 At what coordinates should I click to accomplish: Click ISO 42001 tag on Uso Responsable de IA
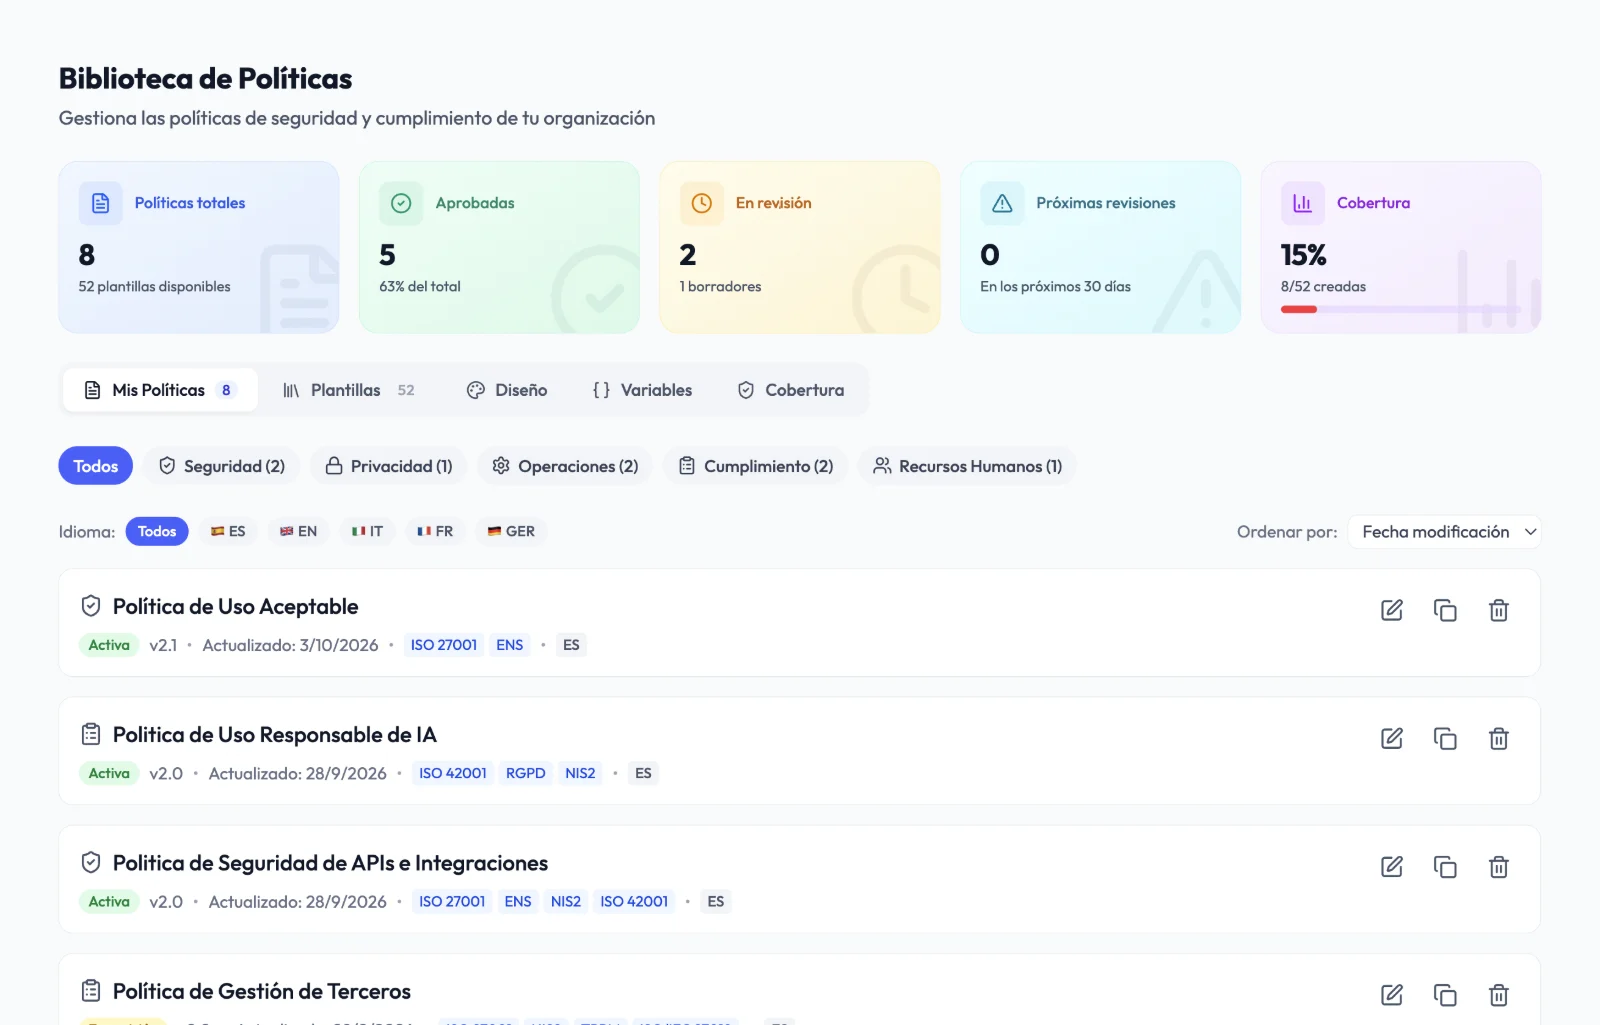(453, 773)
